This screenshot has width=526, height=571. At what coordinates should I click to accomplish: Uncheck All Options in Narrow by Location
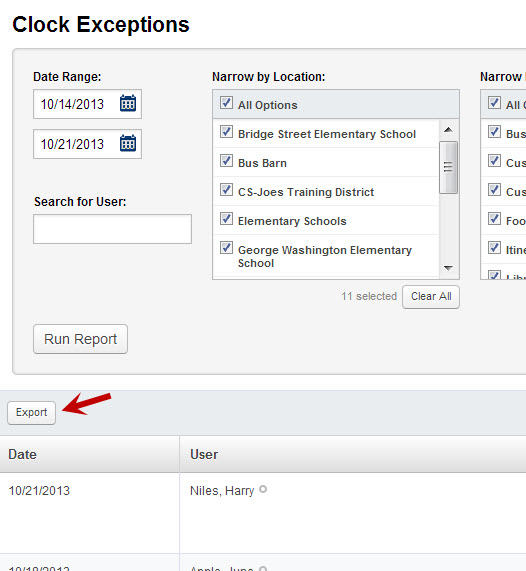click(x=226, y=103)
